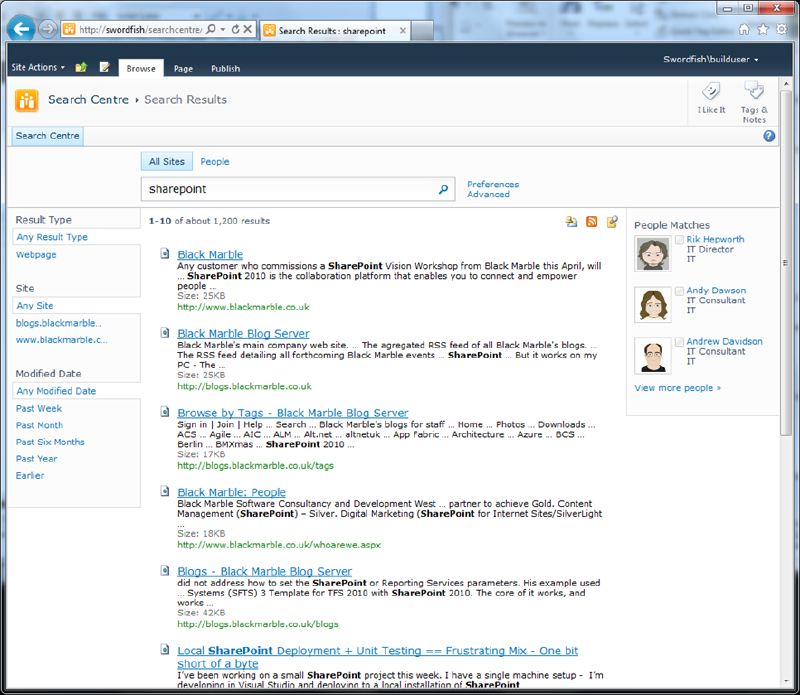800x695 pixels.
Task: Click inside the sharepoint search input box
Action: [x=289, y=189]
